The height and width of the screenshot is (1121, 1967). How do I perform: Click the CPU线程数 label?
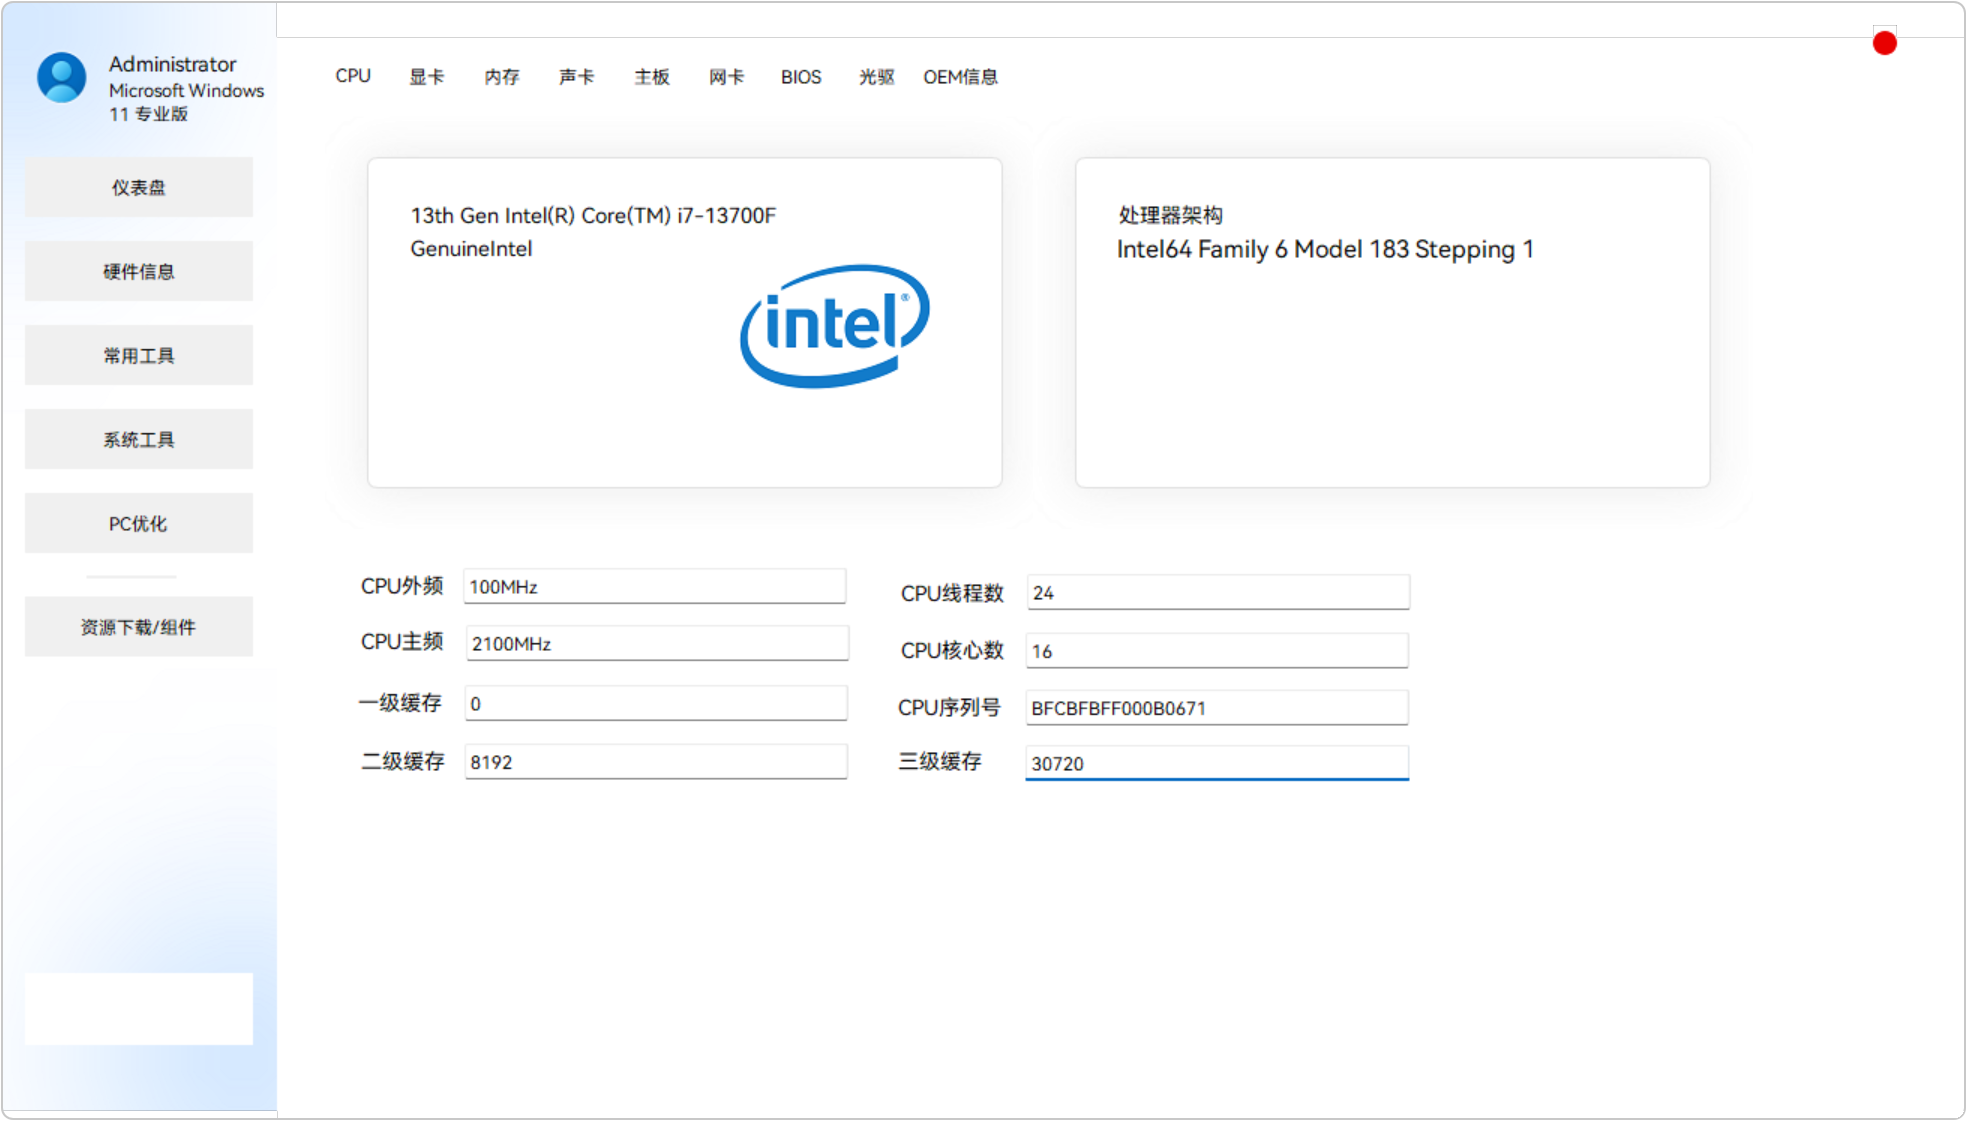pyautogui.click(x=952, y=593)
